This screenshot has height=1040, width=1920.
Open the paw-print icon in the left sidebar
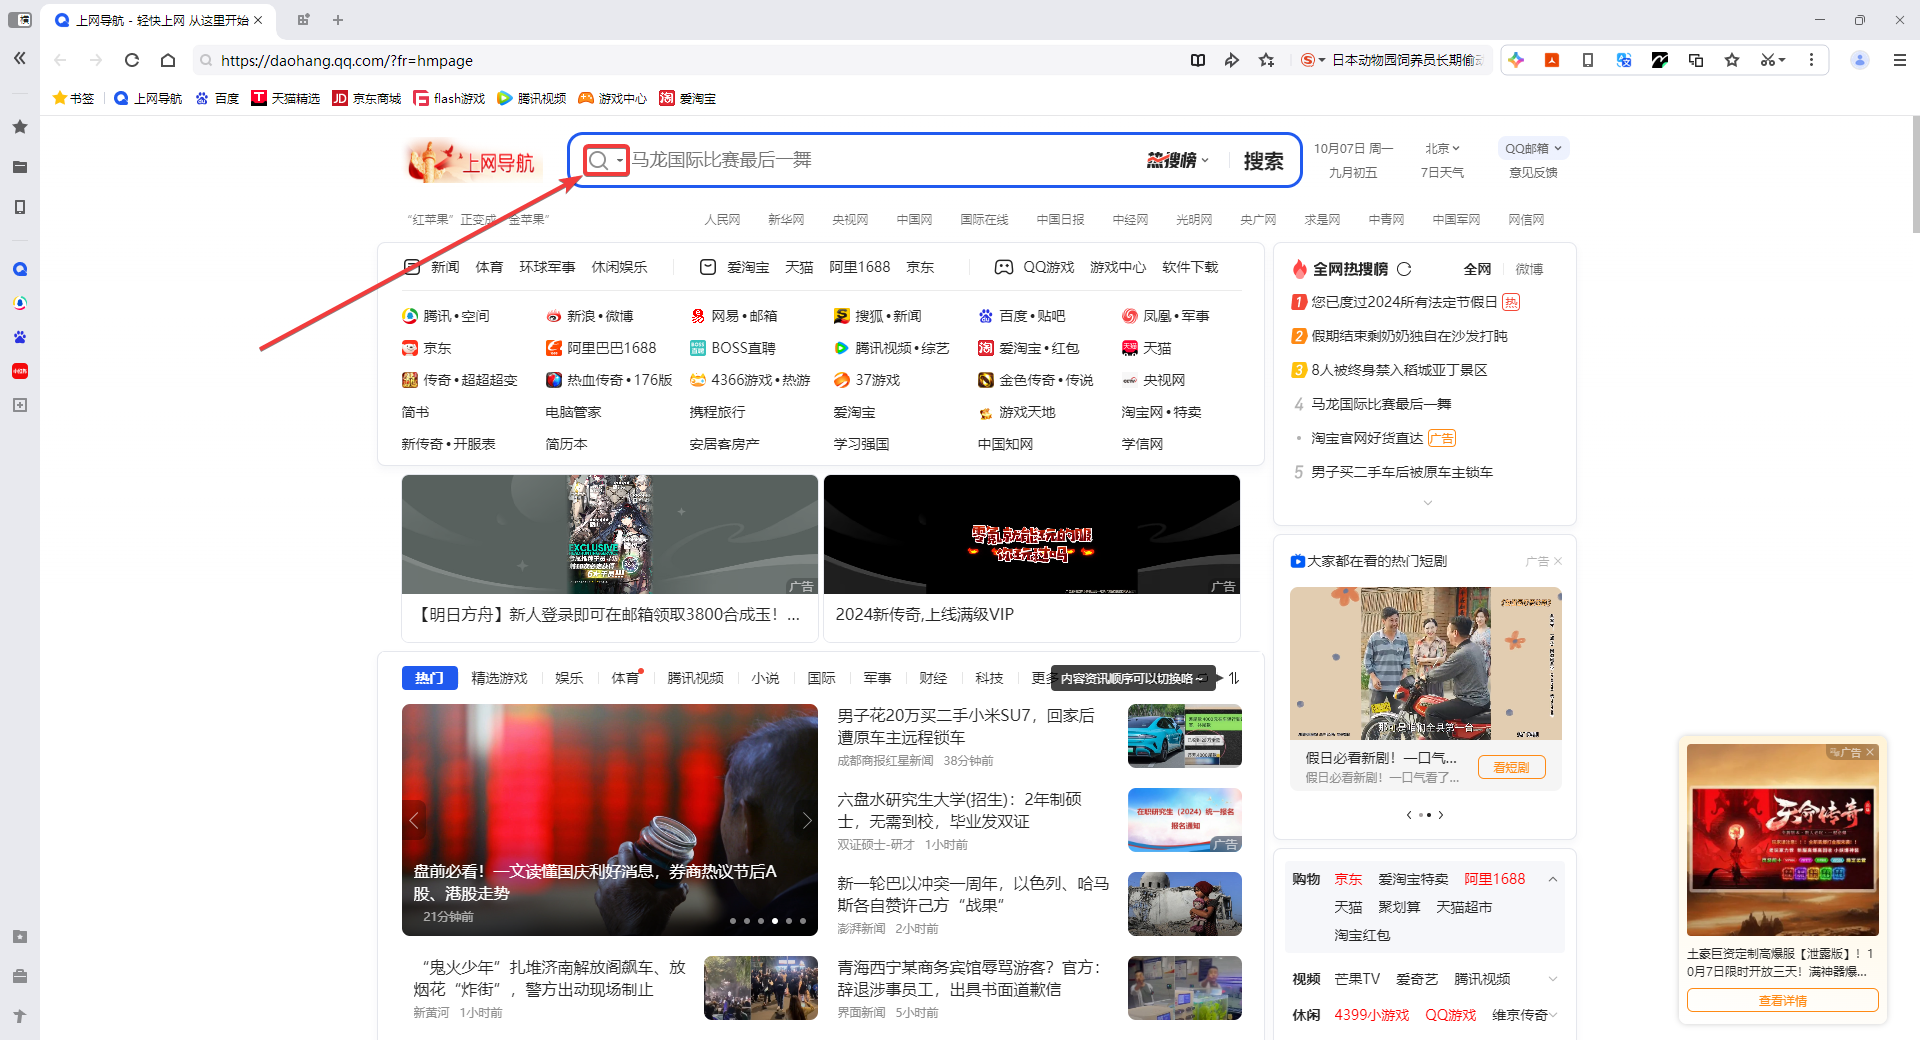pos(19,337)
